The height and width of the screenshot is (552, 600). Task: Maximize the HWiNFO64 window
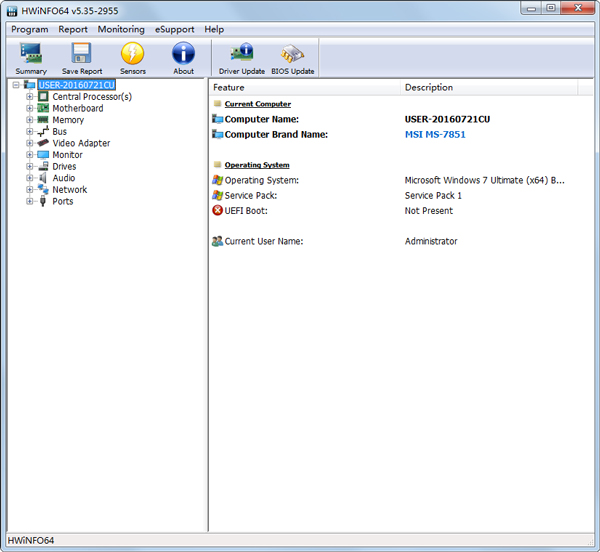(550, 8)
